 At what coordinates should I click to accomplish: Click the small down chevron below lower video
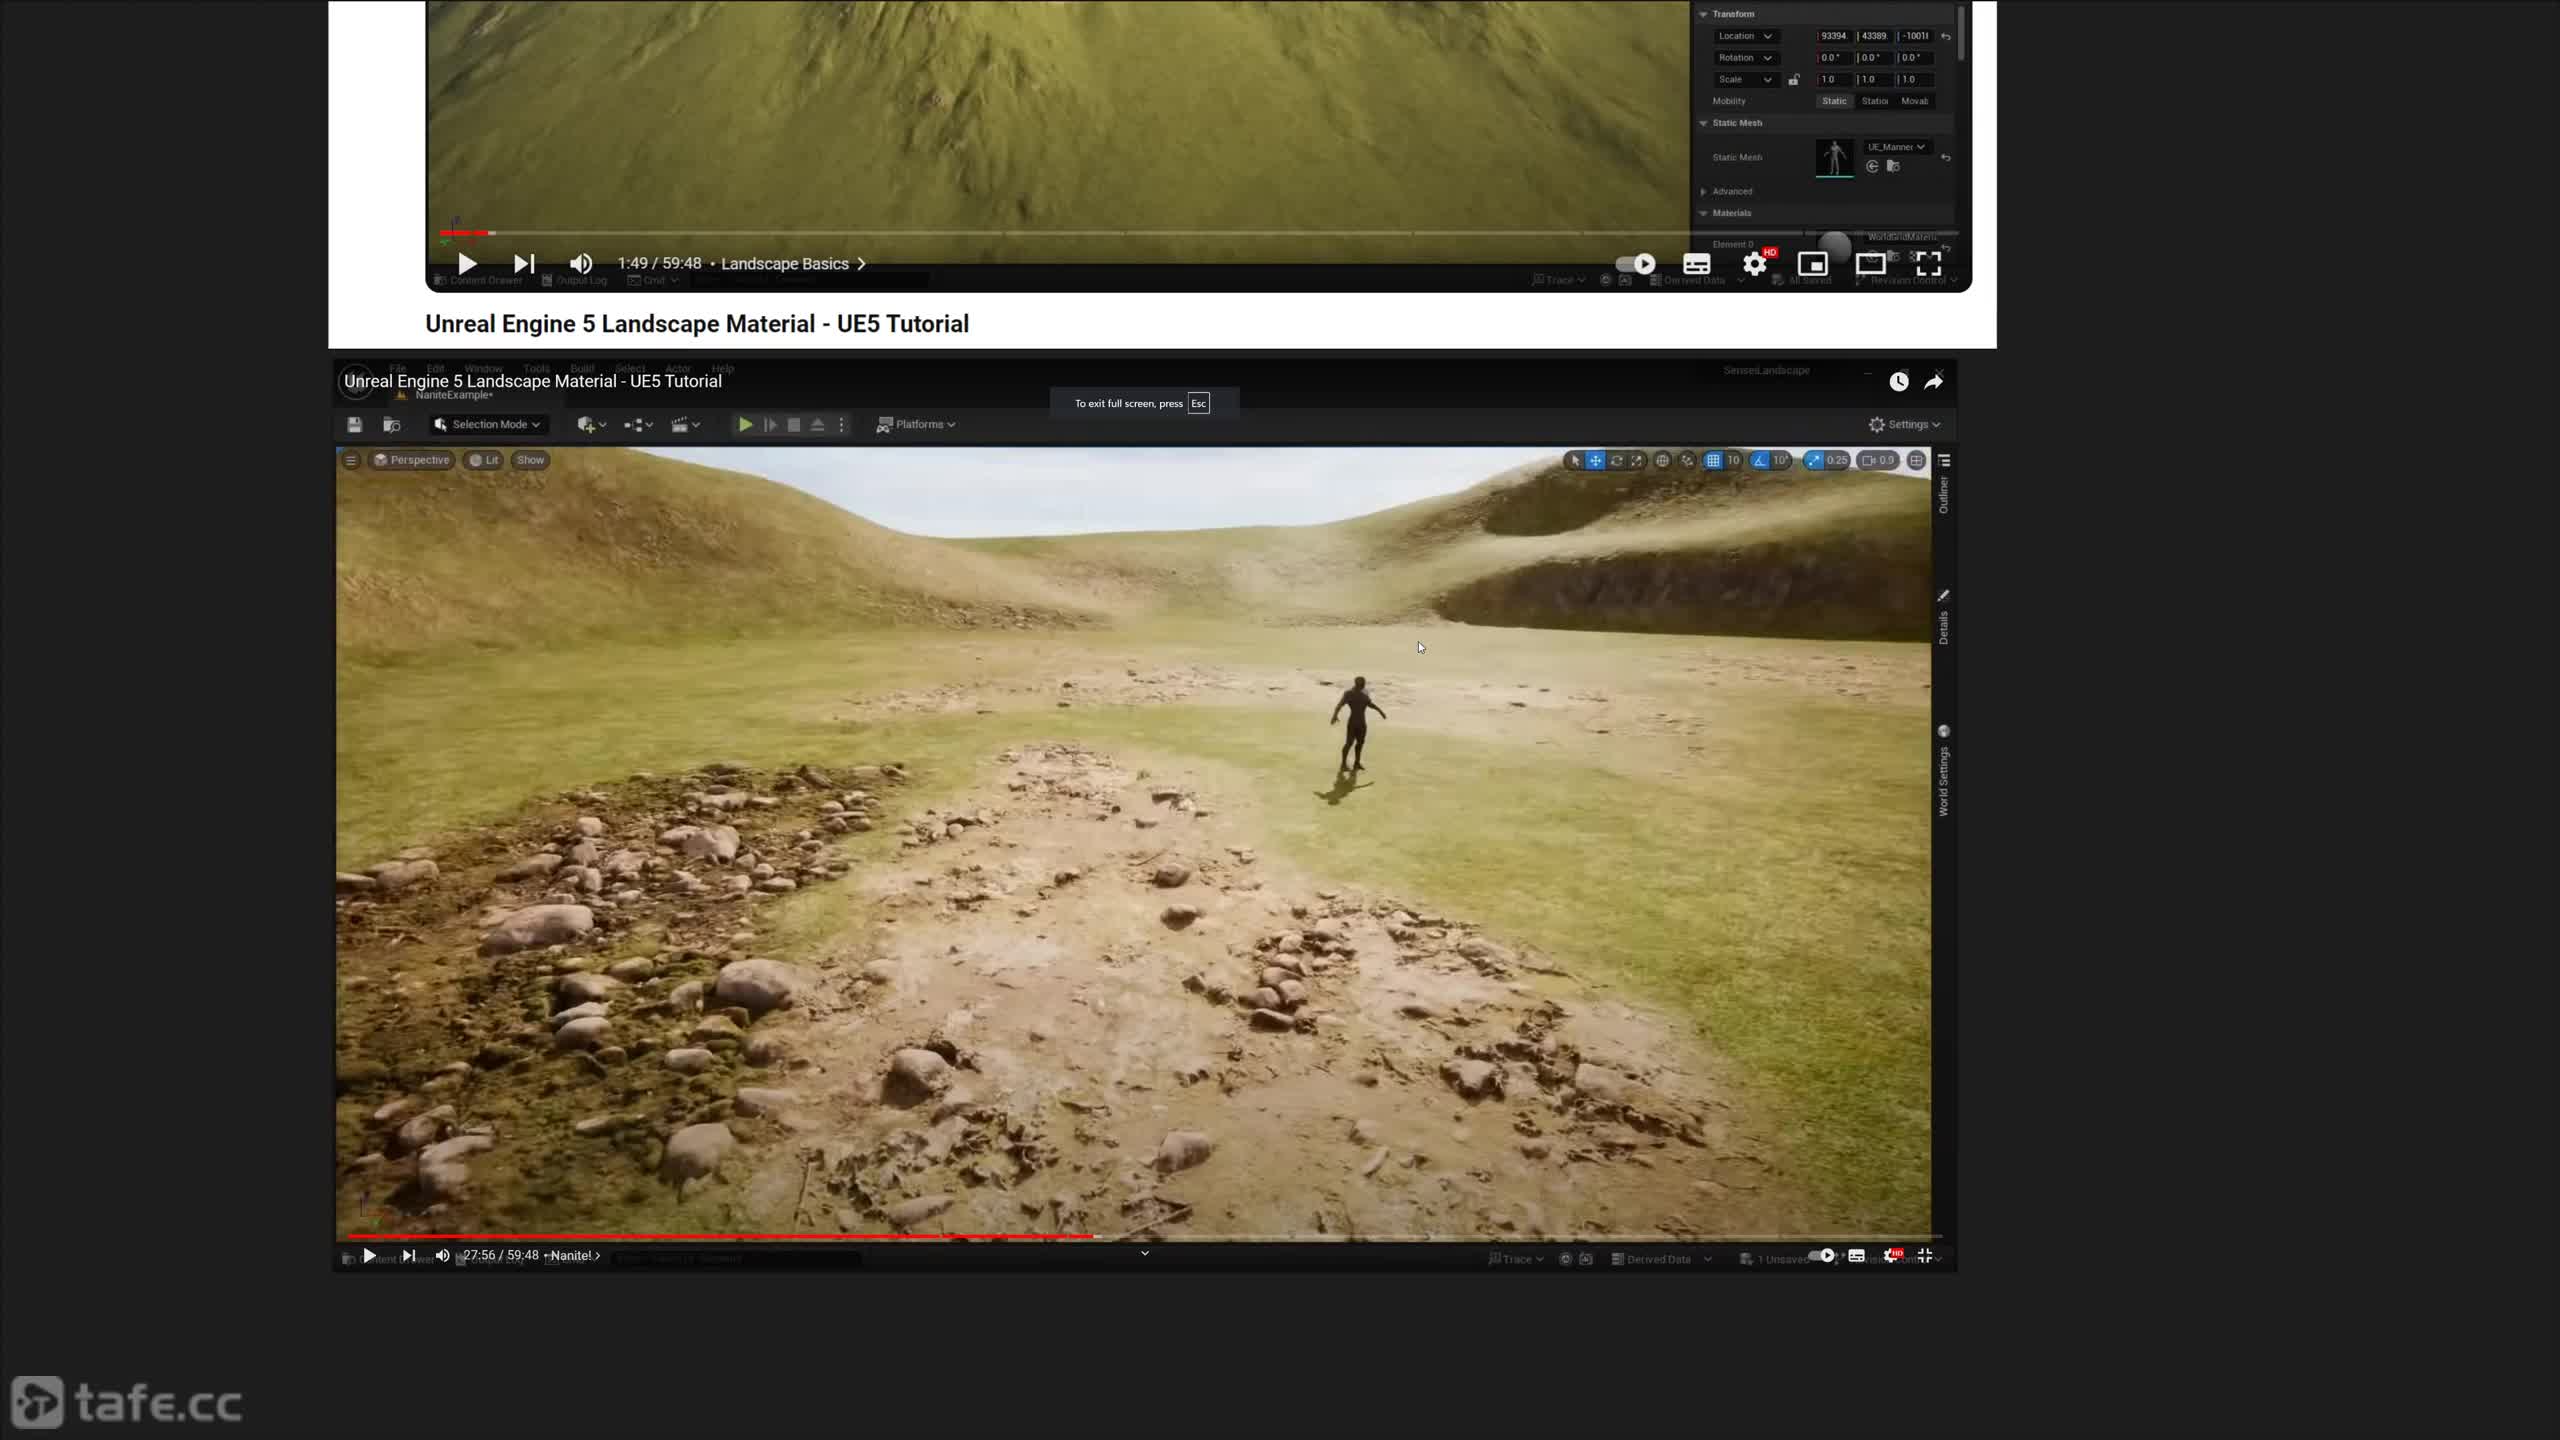(1145, 1253)
